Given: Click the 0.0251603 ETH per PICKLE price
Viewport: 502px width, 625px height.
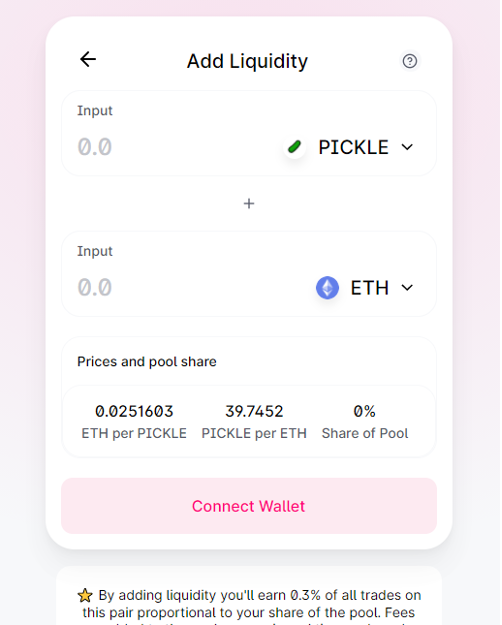Looking at the screenshot, I should point(134,412).
